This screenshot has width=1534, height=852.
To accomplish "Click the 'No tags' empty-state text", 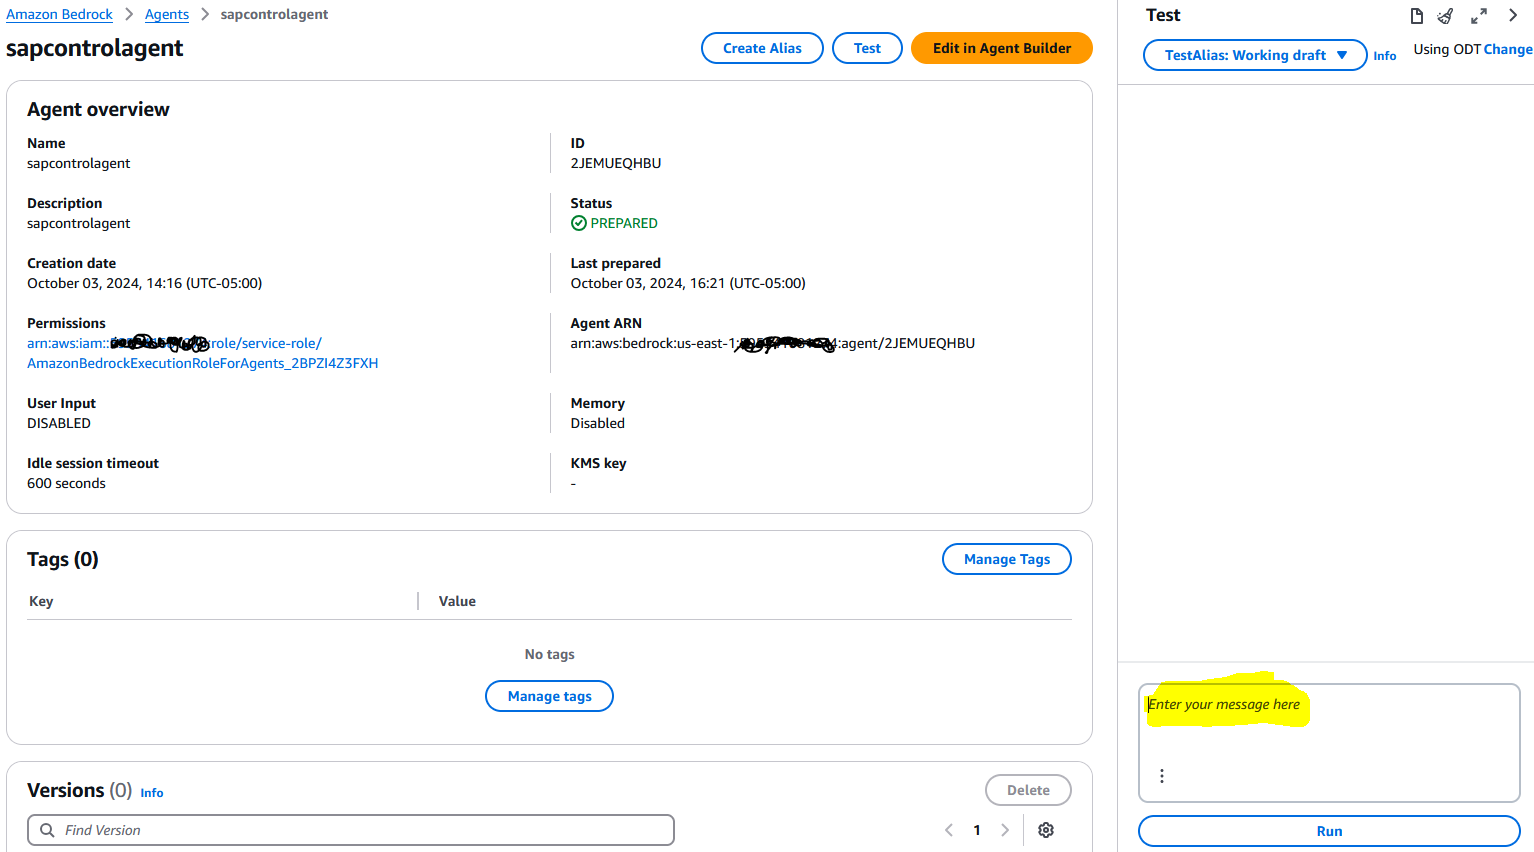I will pyautogui.click(x=550, y=654).
